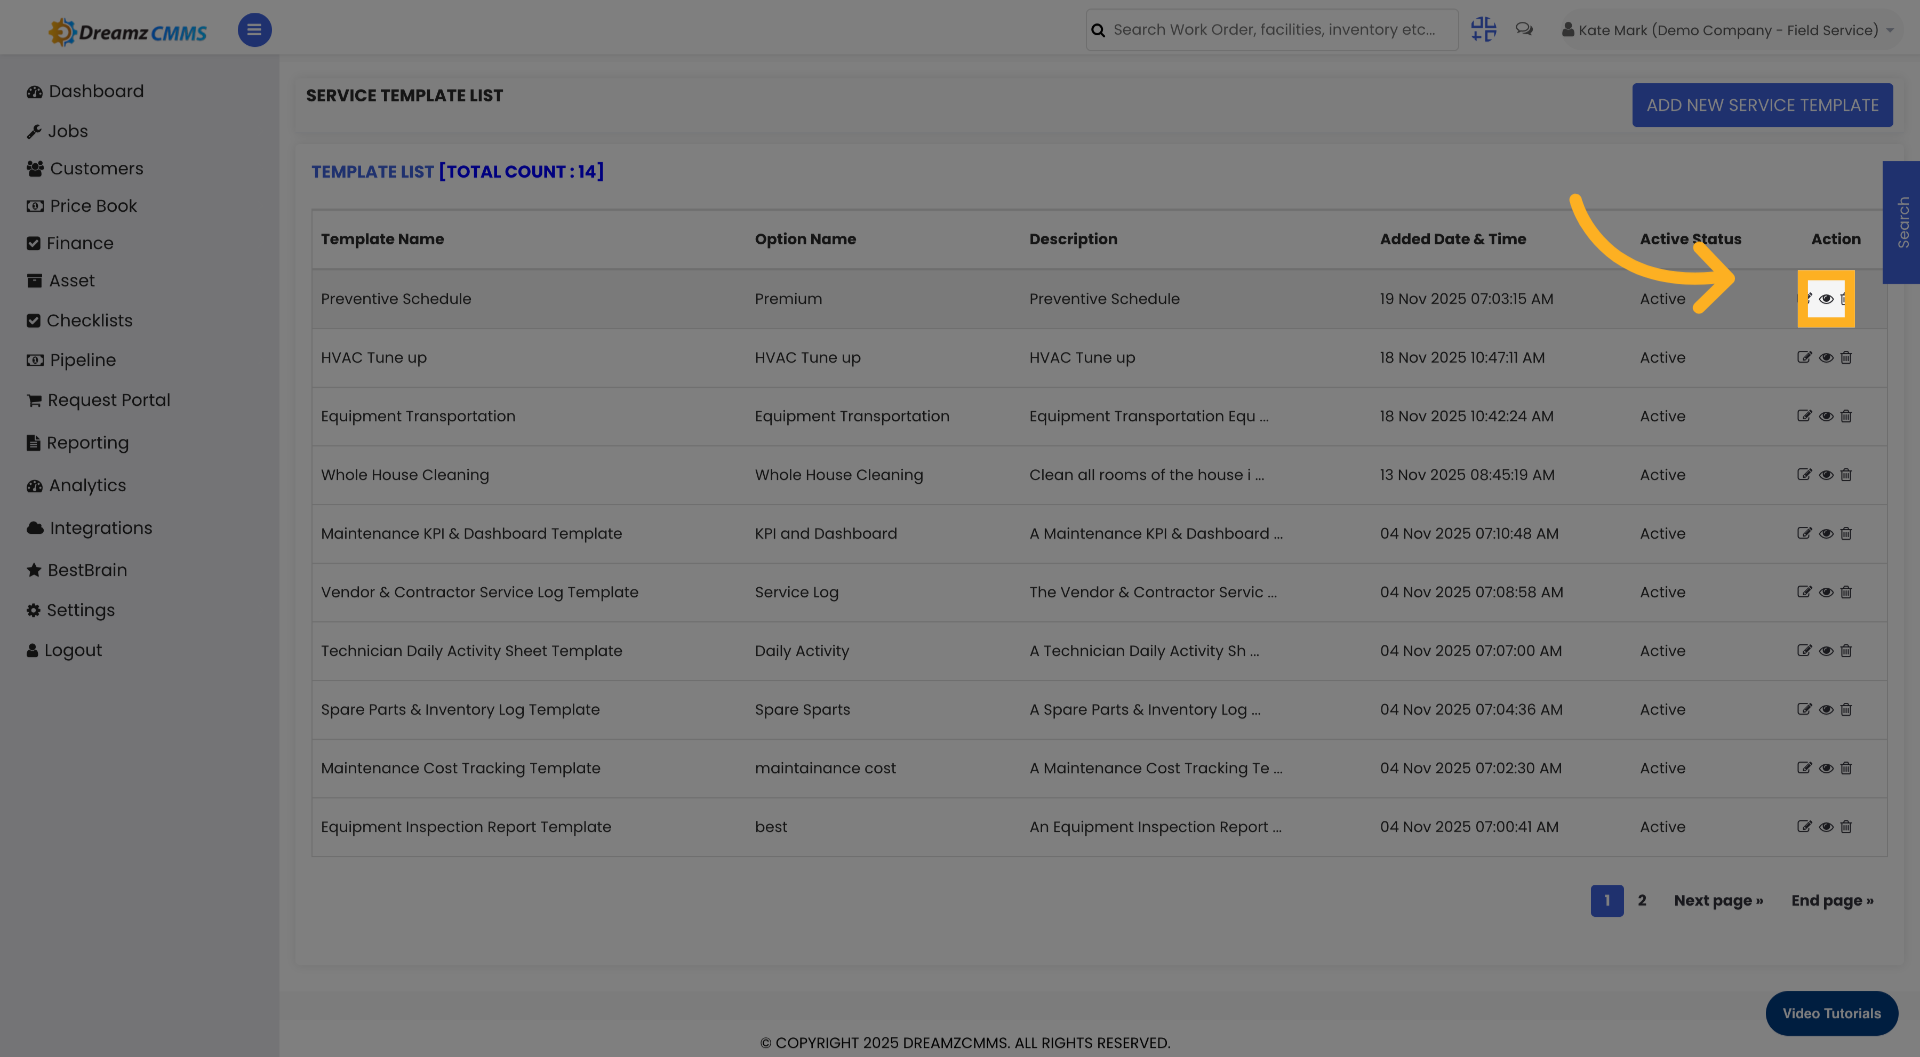
Task: View Preventive Schedule with the highlighted eye icon
Action: click(1826, 299)
